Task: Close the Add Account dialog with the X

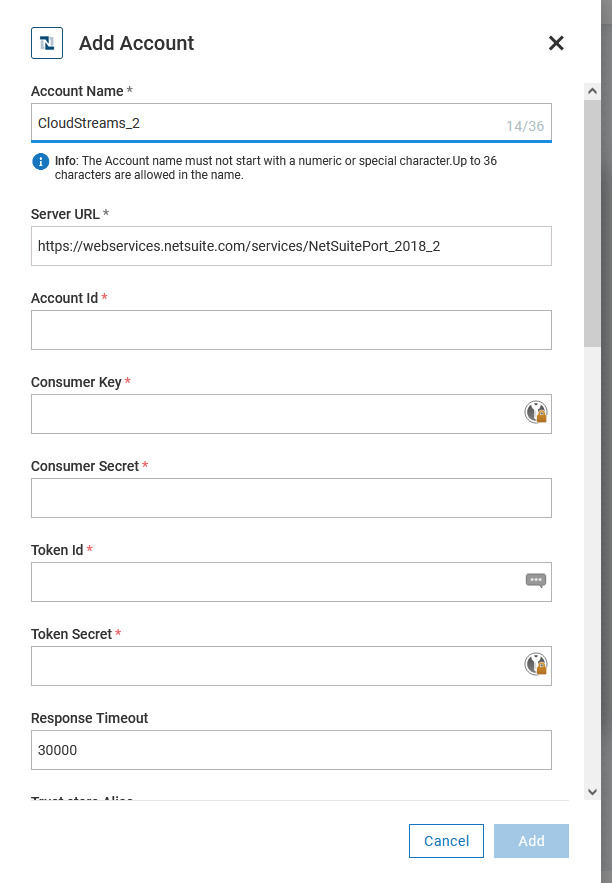Action: tap(556, 43)
